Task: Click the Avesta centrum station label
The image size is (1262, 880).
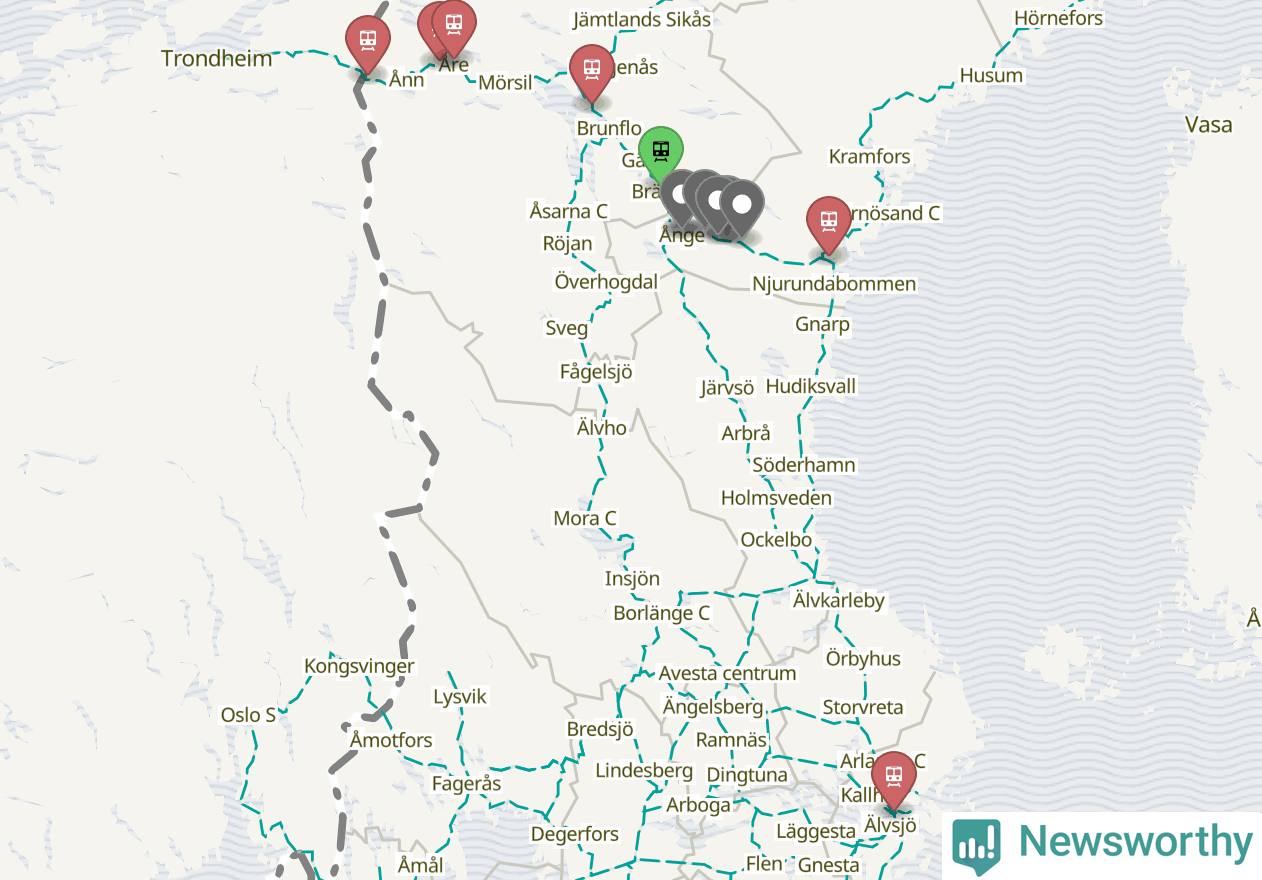Action: (x=727, y=673)
